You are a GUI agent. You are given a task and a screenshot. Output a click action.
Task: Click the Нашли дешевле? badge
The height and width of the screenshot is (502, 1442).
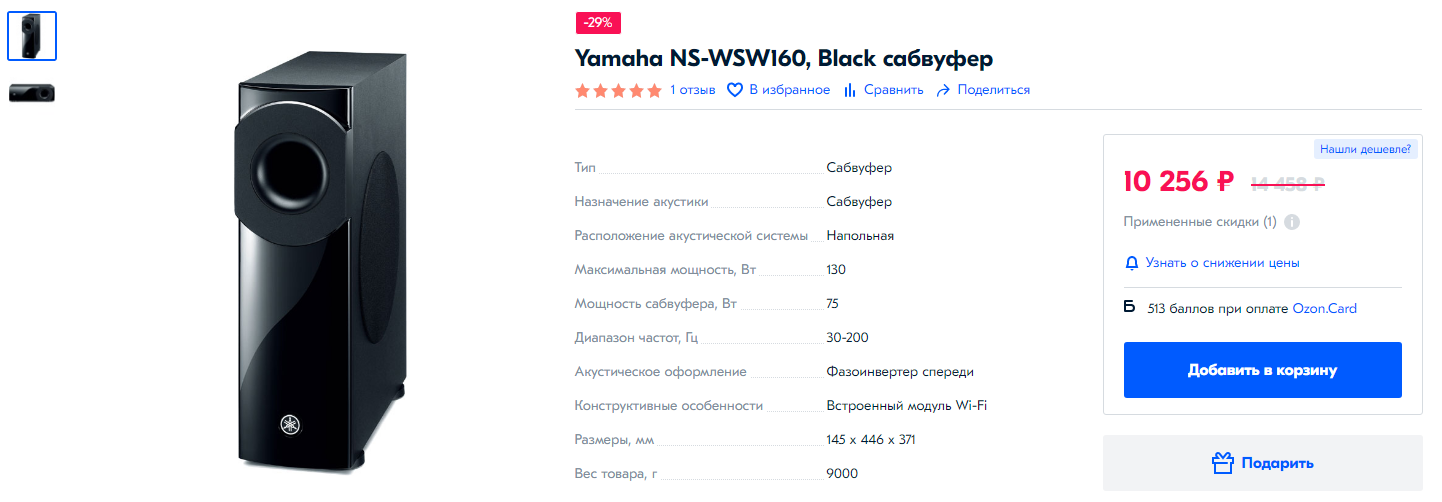(x=1365, y=149)
